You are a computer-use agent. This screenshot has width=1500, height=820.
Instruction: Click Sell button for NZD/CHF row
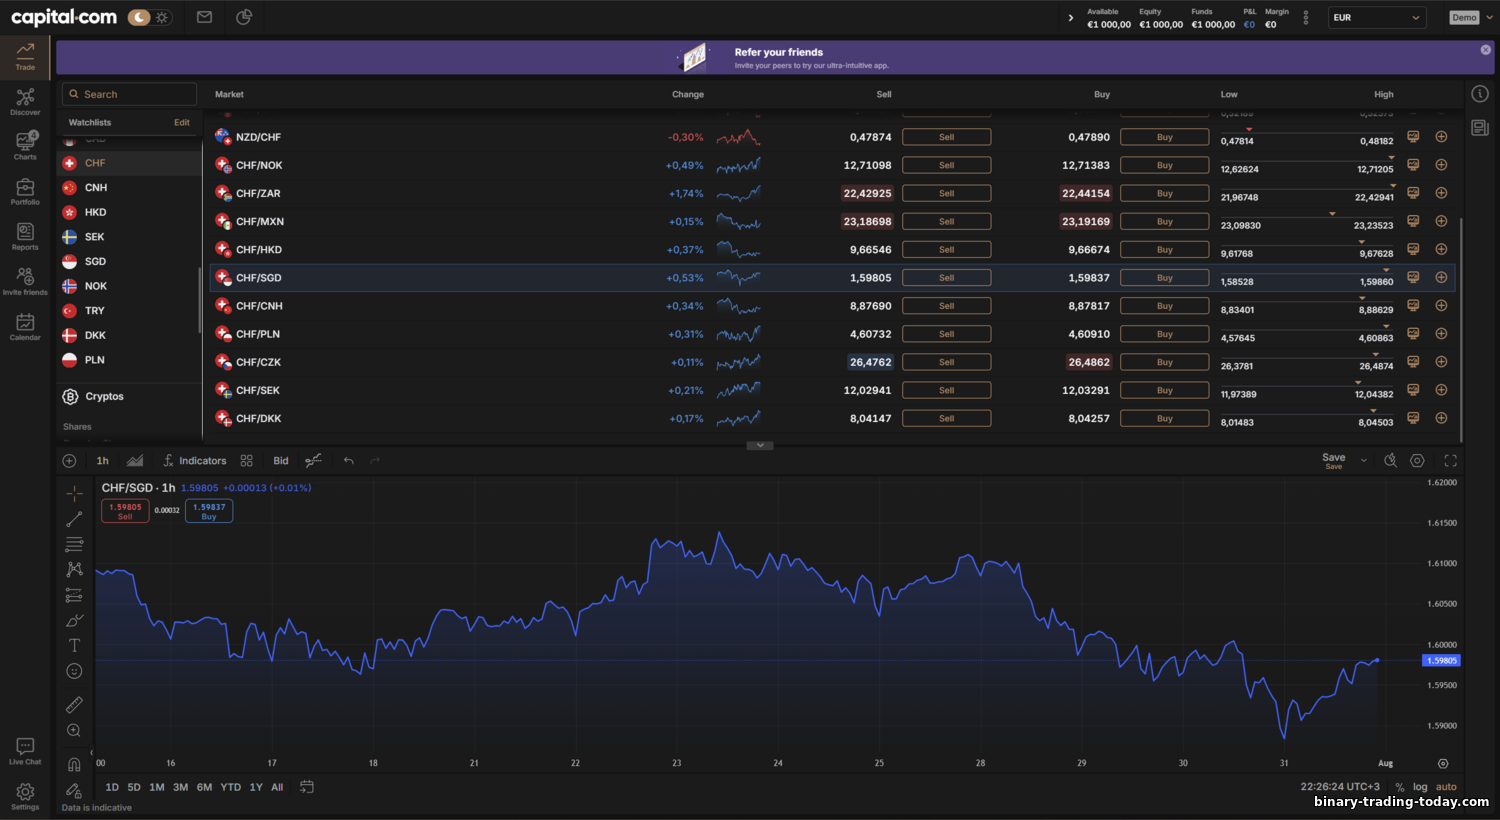[946, 137]
